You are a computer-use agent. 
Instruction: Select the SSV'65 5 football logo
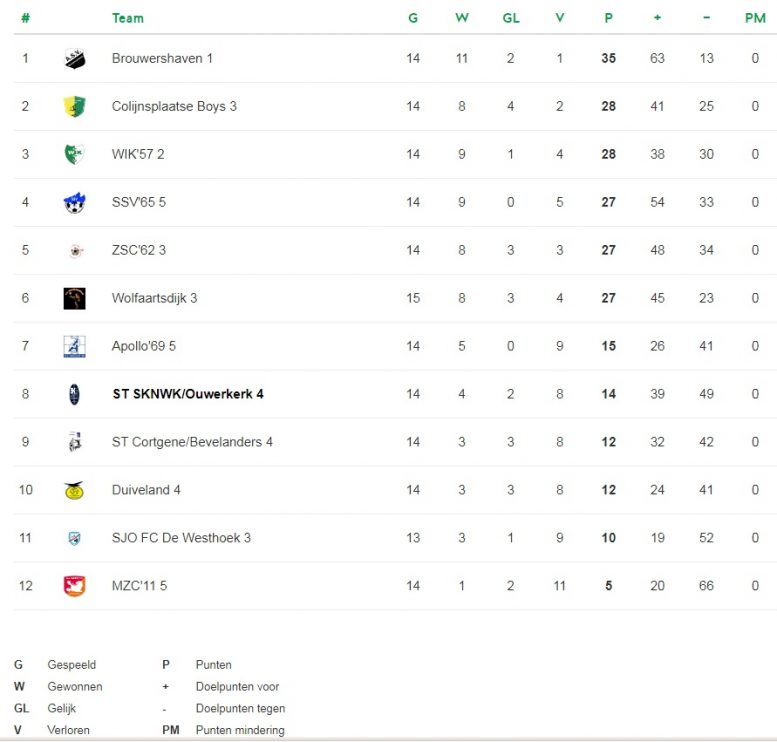(x=75, y=202)
